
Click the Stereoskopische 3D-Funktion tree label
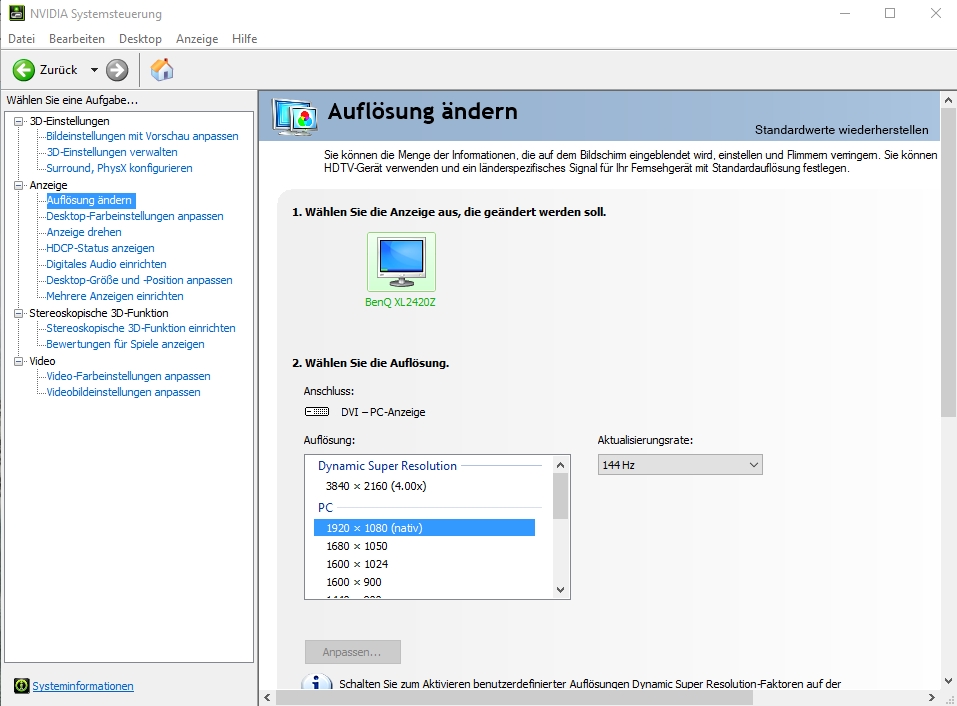[x=99, y=313]
